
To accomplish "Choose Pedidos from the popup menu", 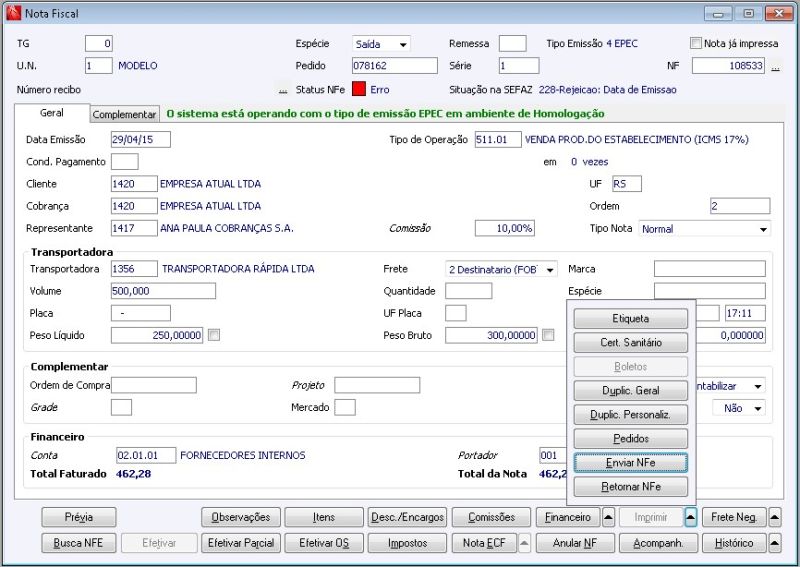I will pyautogui.click(x=631, y=438).
